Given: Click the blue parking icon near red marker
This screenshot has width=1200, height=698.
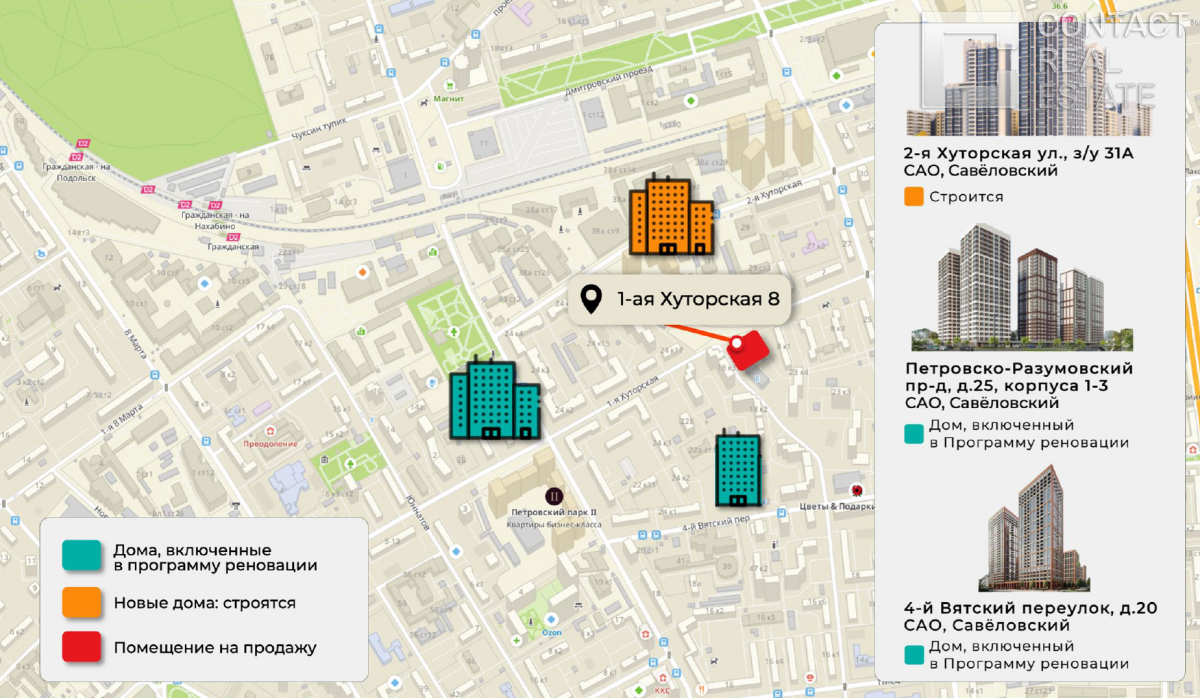Looking at the screenshot, I should [757, 379].
